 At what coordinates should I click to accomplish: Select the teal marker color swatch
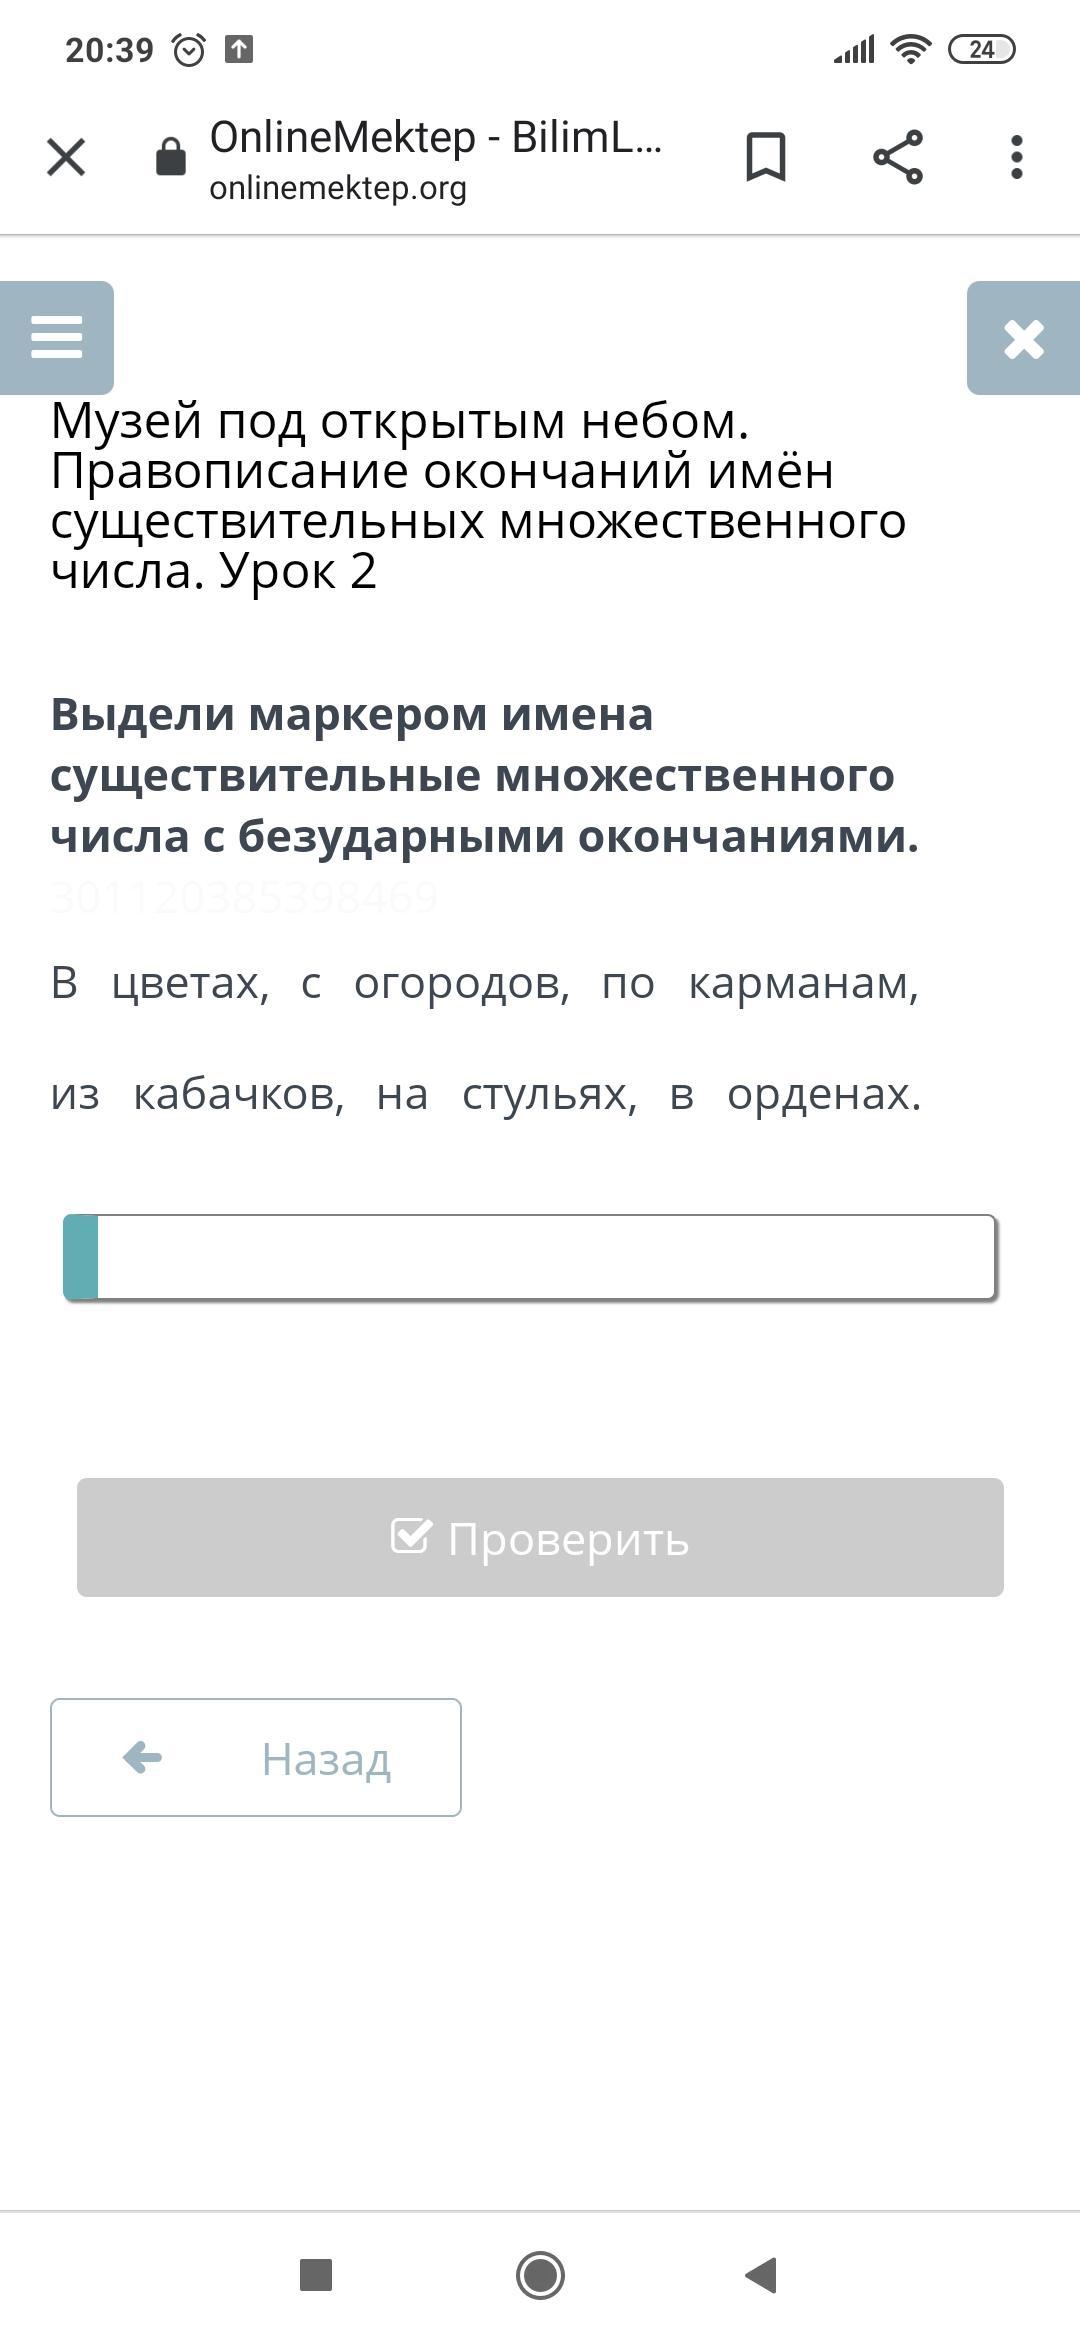coord(81,1257)
